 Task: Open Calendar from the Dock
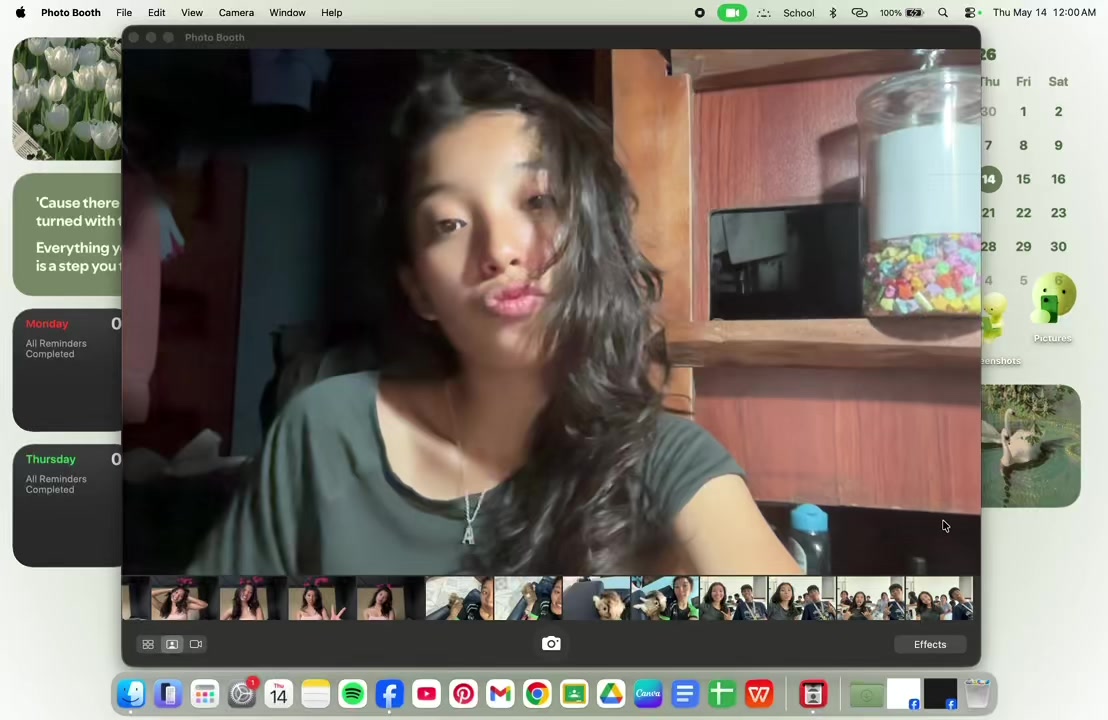(279, 694)
